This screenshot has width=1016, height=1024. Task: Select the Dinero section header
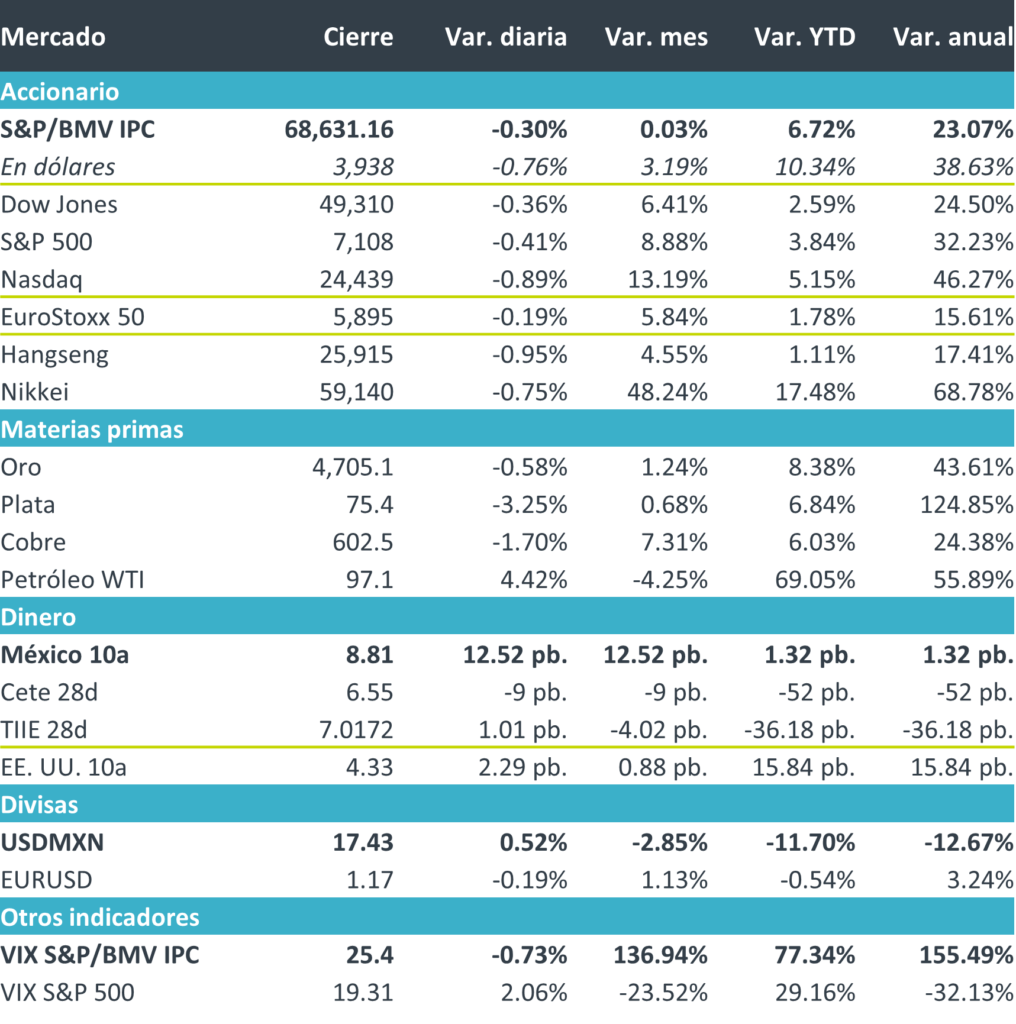(x=38, y=617)
